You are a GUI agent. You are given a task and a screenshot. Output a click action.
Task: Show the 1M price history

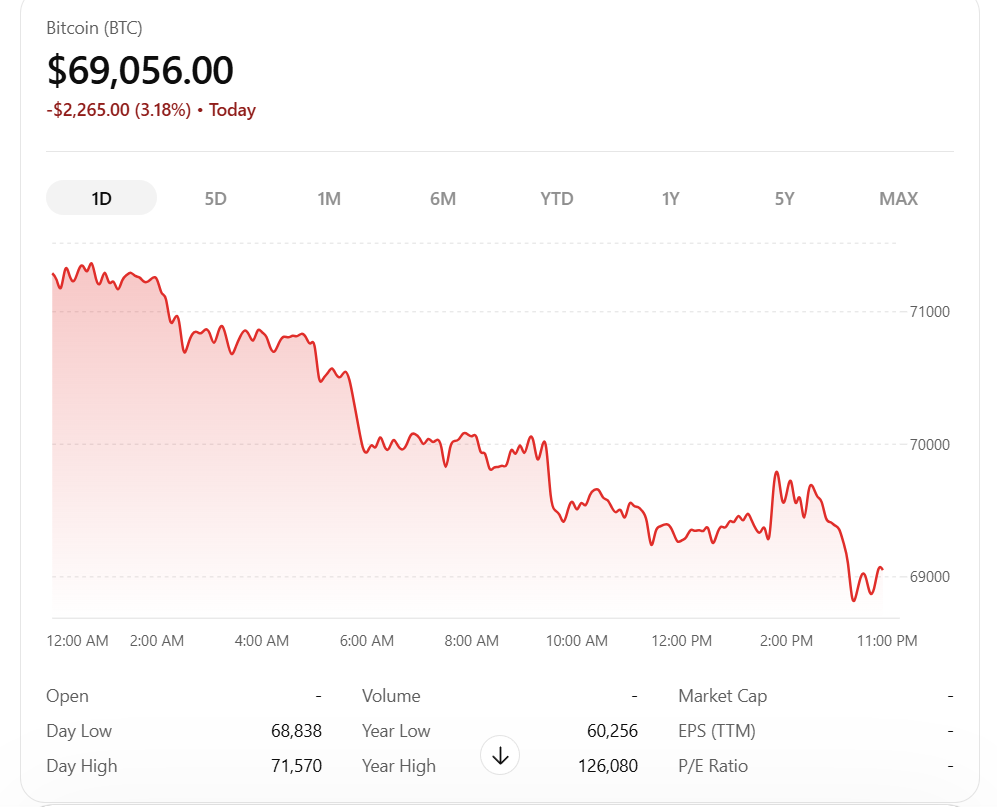tap(329, 198)
